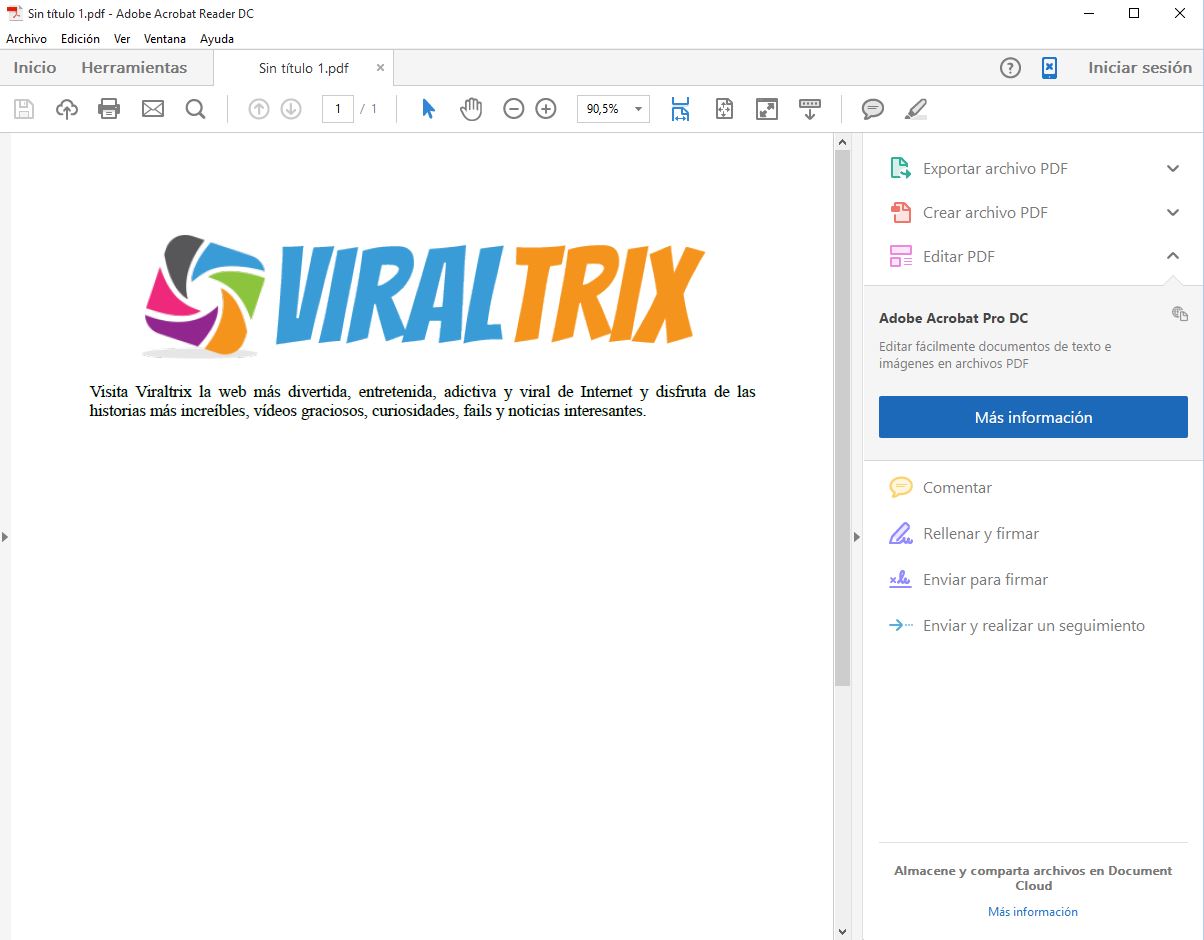This screenshot has width=1204, height=940.
Task: Zoom out with the minus icon
Action: coord(514,109)
